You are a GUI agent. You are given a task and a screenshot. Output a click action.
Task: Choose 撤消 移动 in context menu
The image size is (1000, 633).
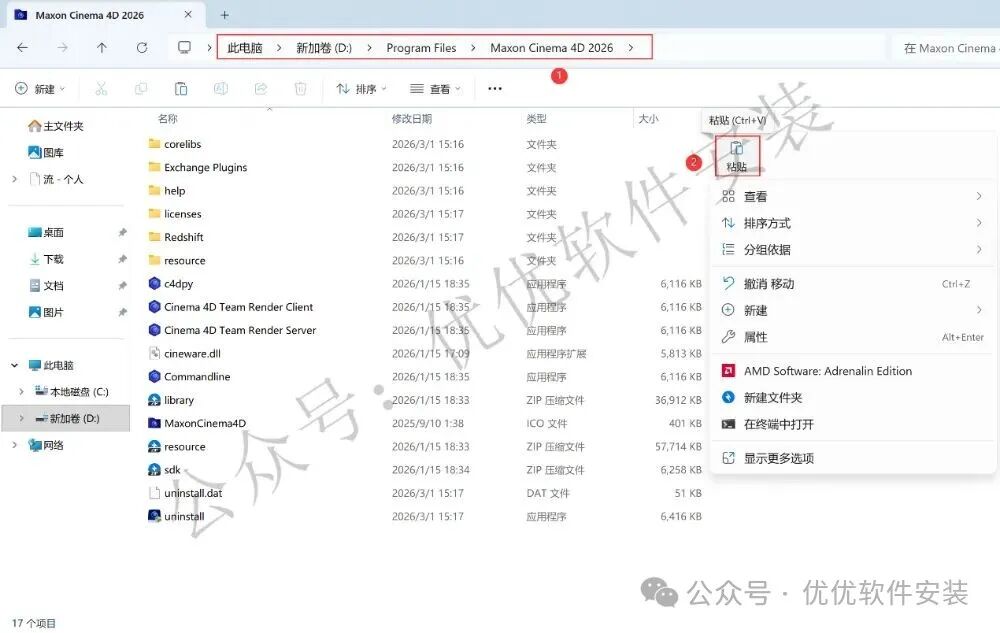(x=853, y=284)
